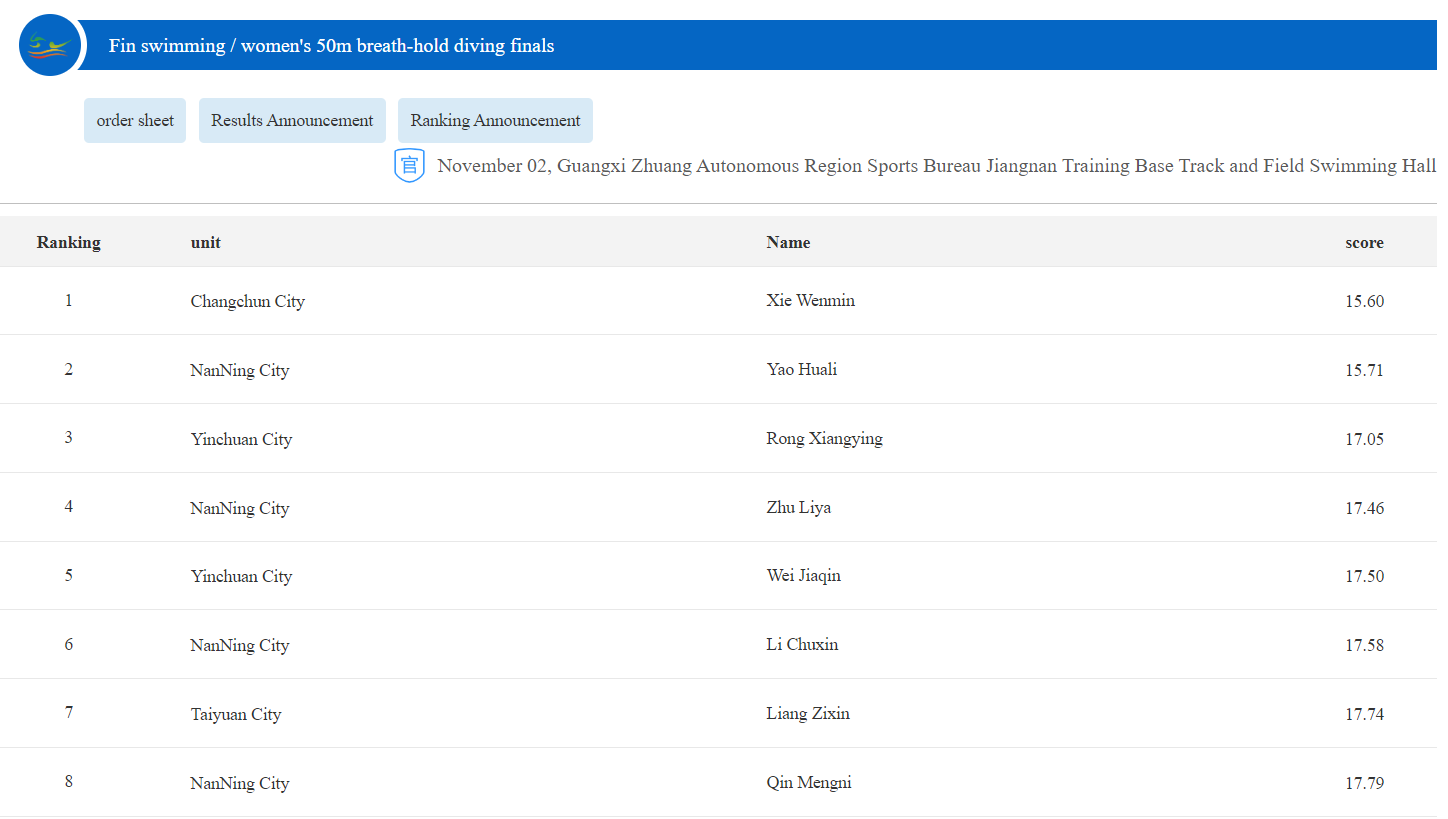The image size is (1448, 819).
Task: Select Yinchuan City in Rong Xiangying's row
Action: click(x=241, y=439)
